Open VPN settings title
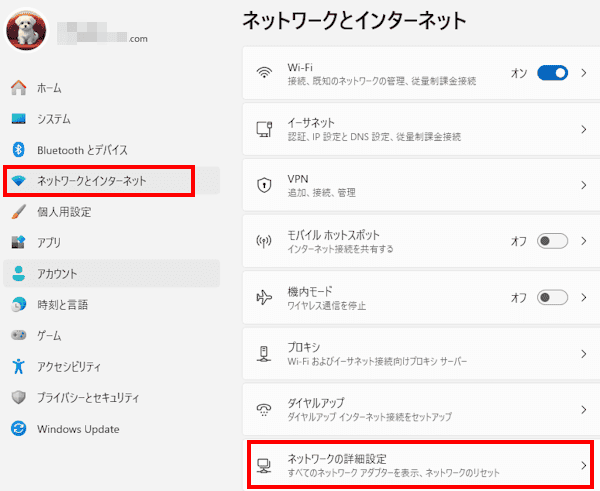600x491 pixels. 298,179
